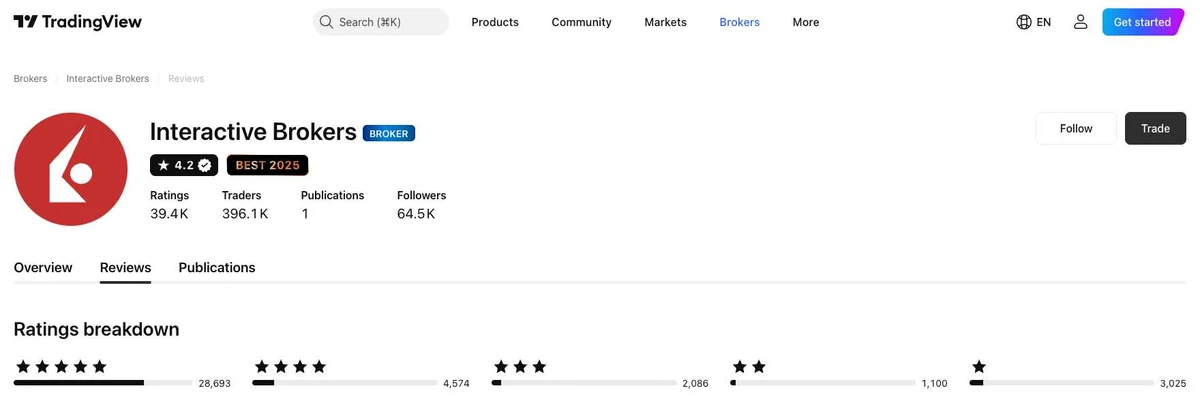Screen dimensions: 1200x406
Task: Click the 4.2 star rating badge
Action: point(184,165)
